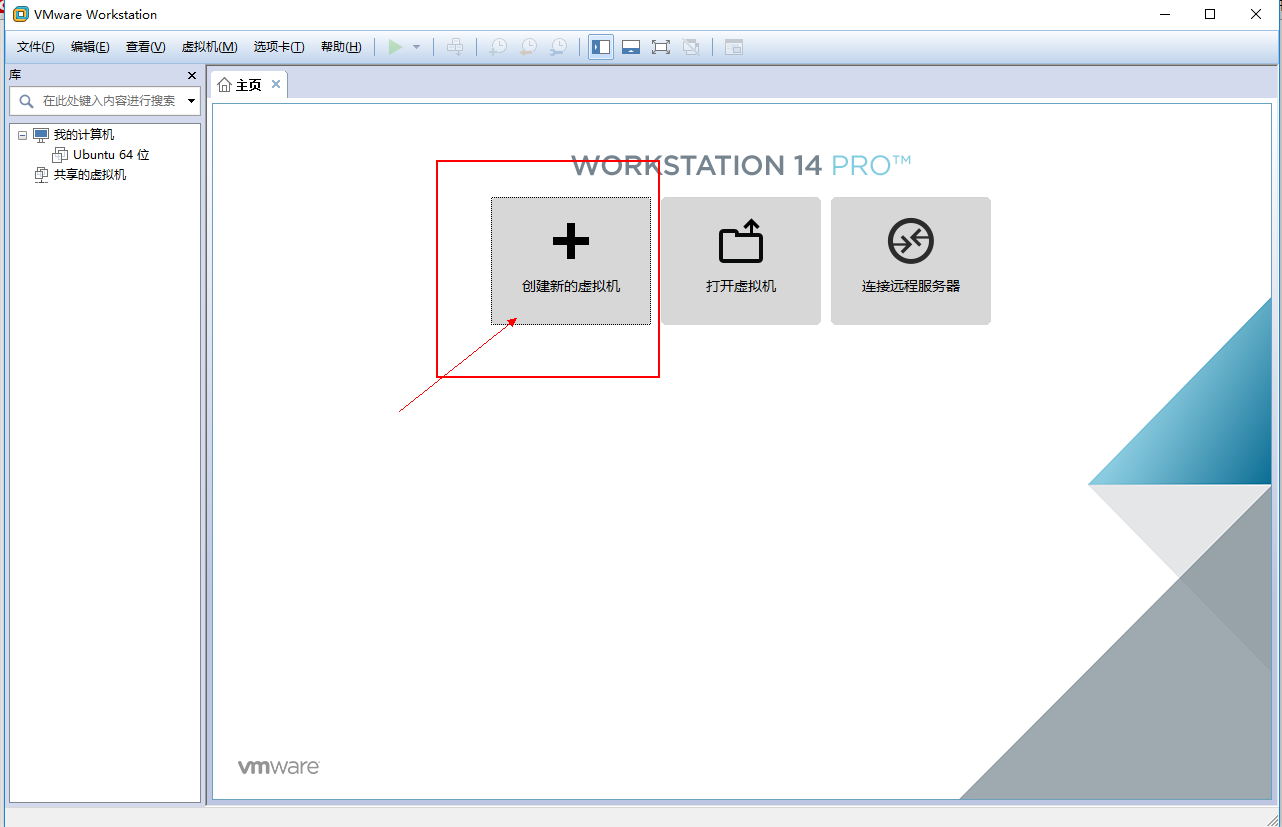Click the 创建新的虚拟机 tile

571,261
